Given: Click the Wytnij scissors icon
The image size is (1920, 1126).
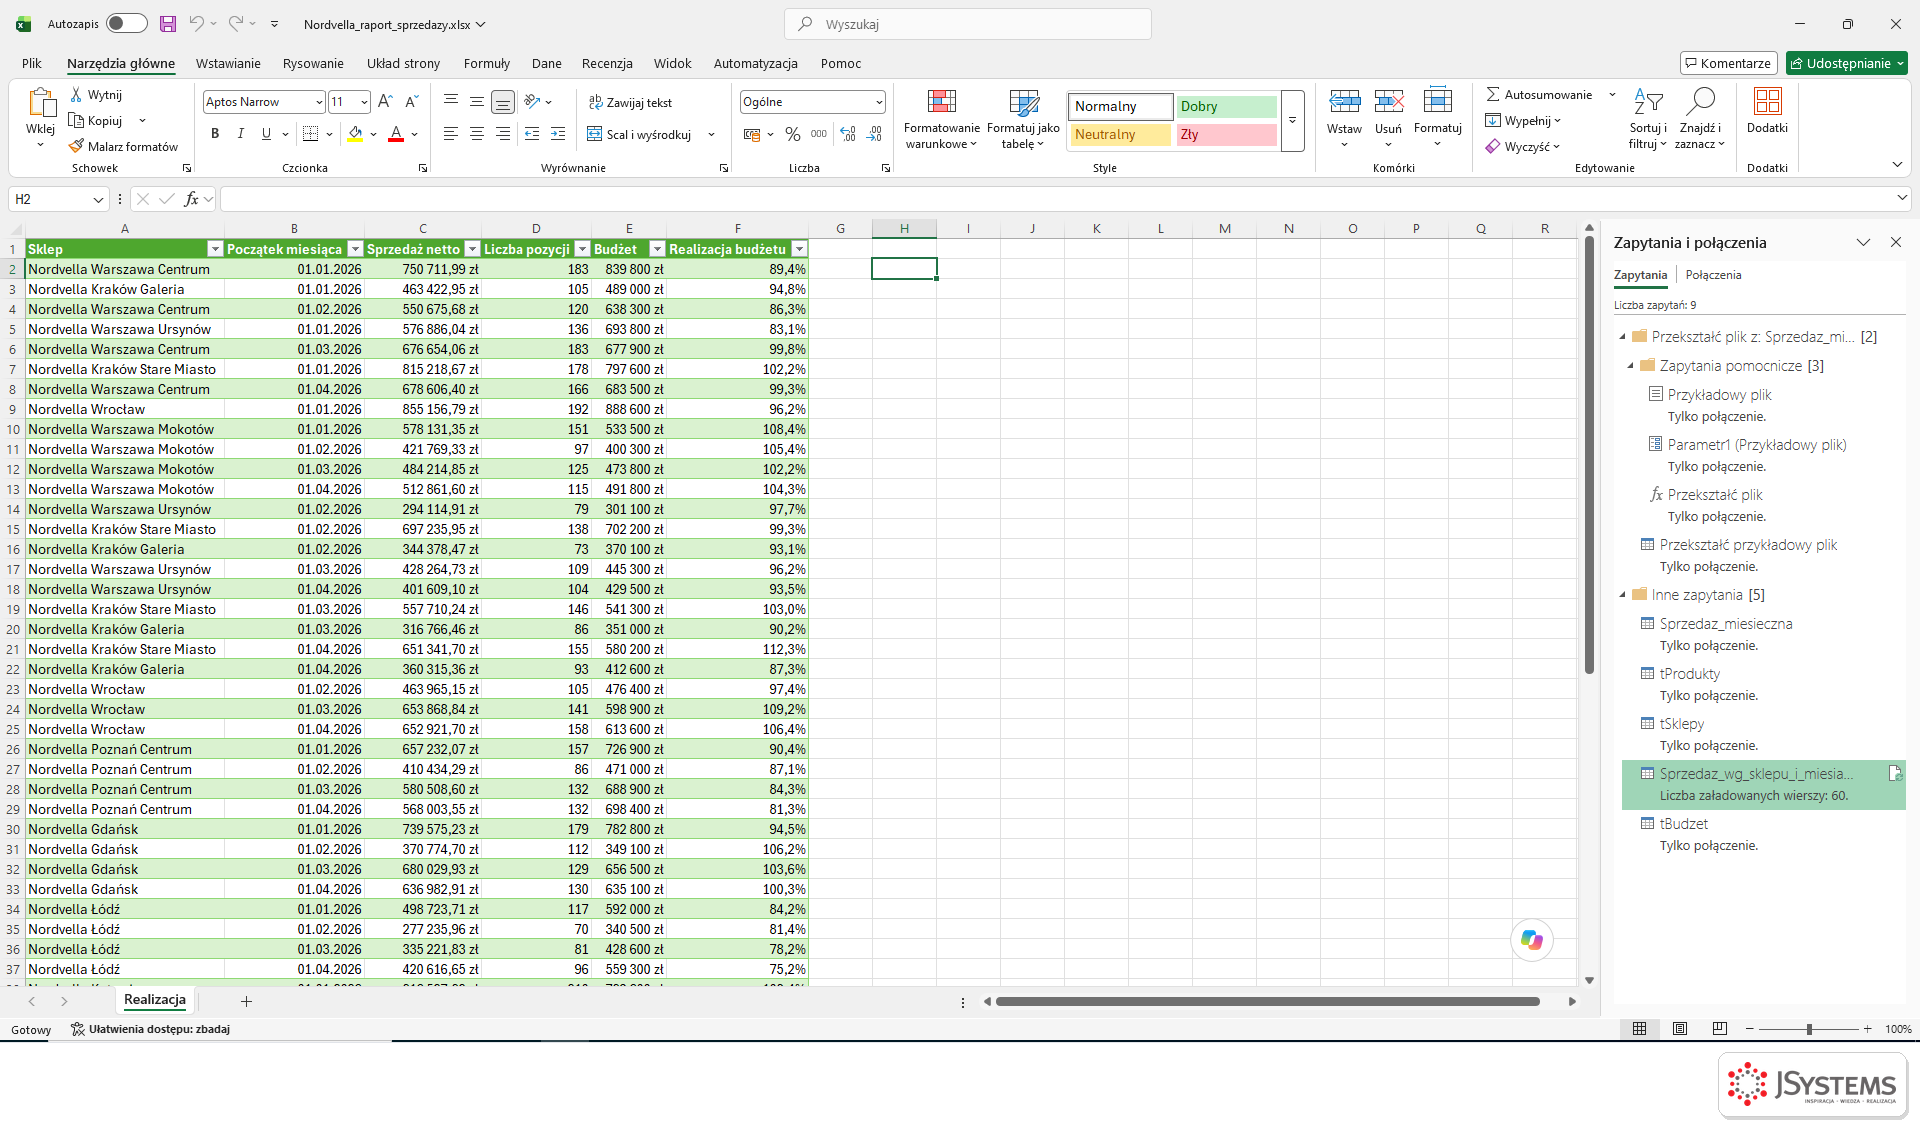Looking at the screenshot, I should click(76, 95).
